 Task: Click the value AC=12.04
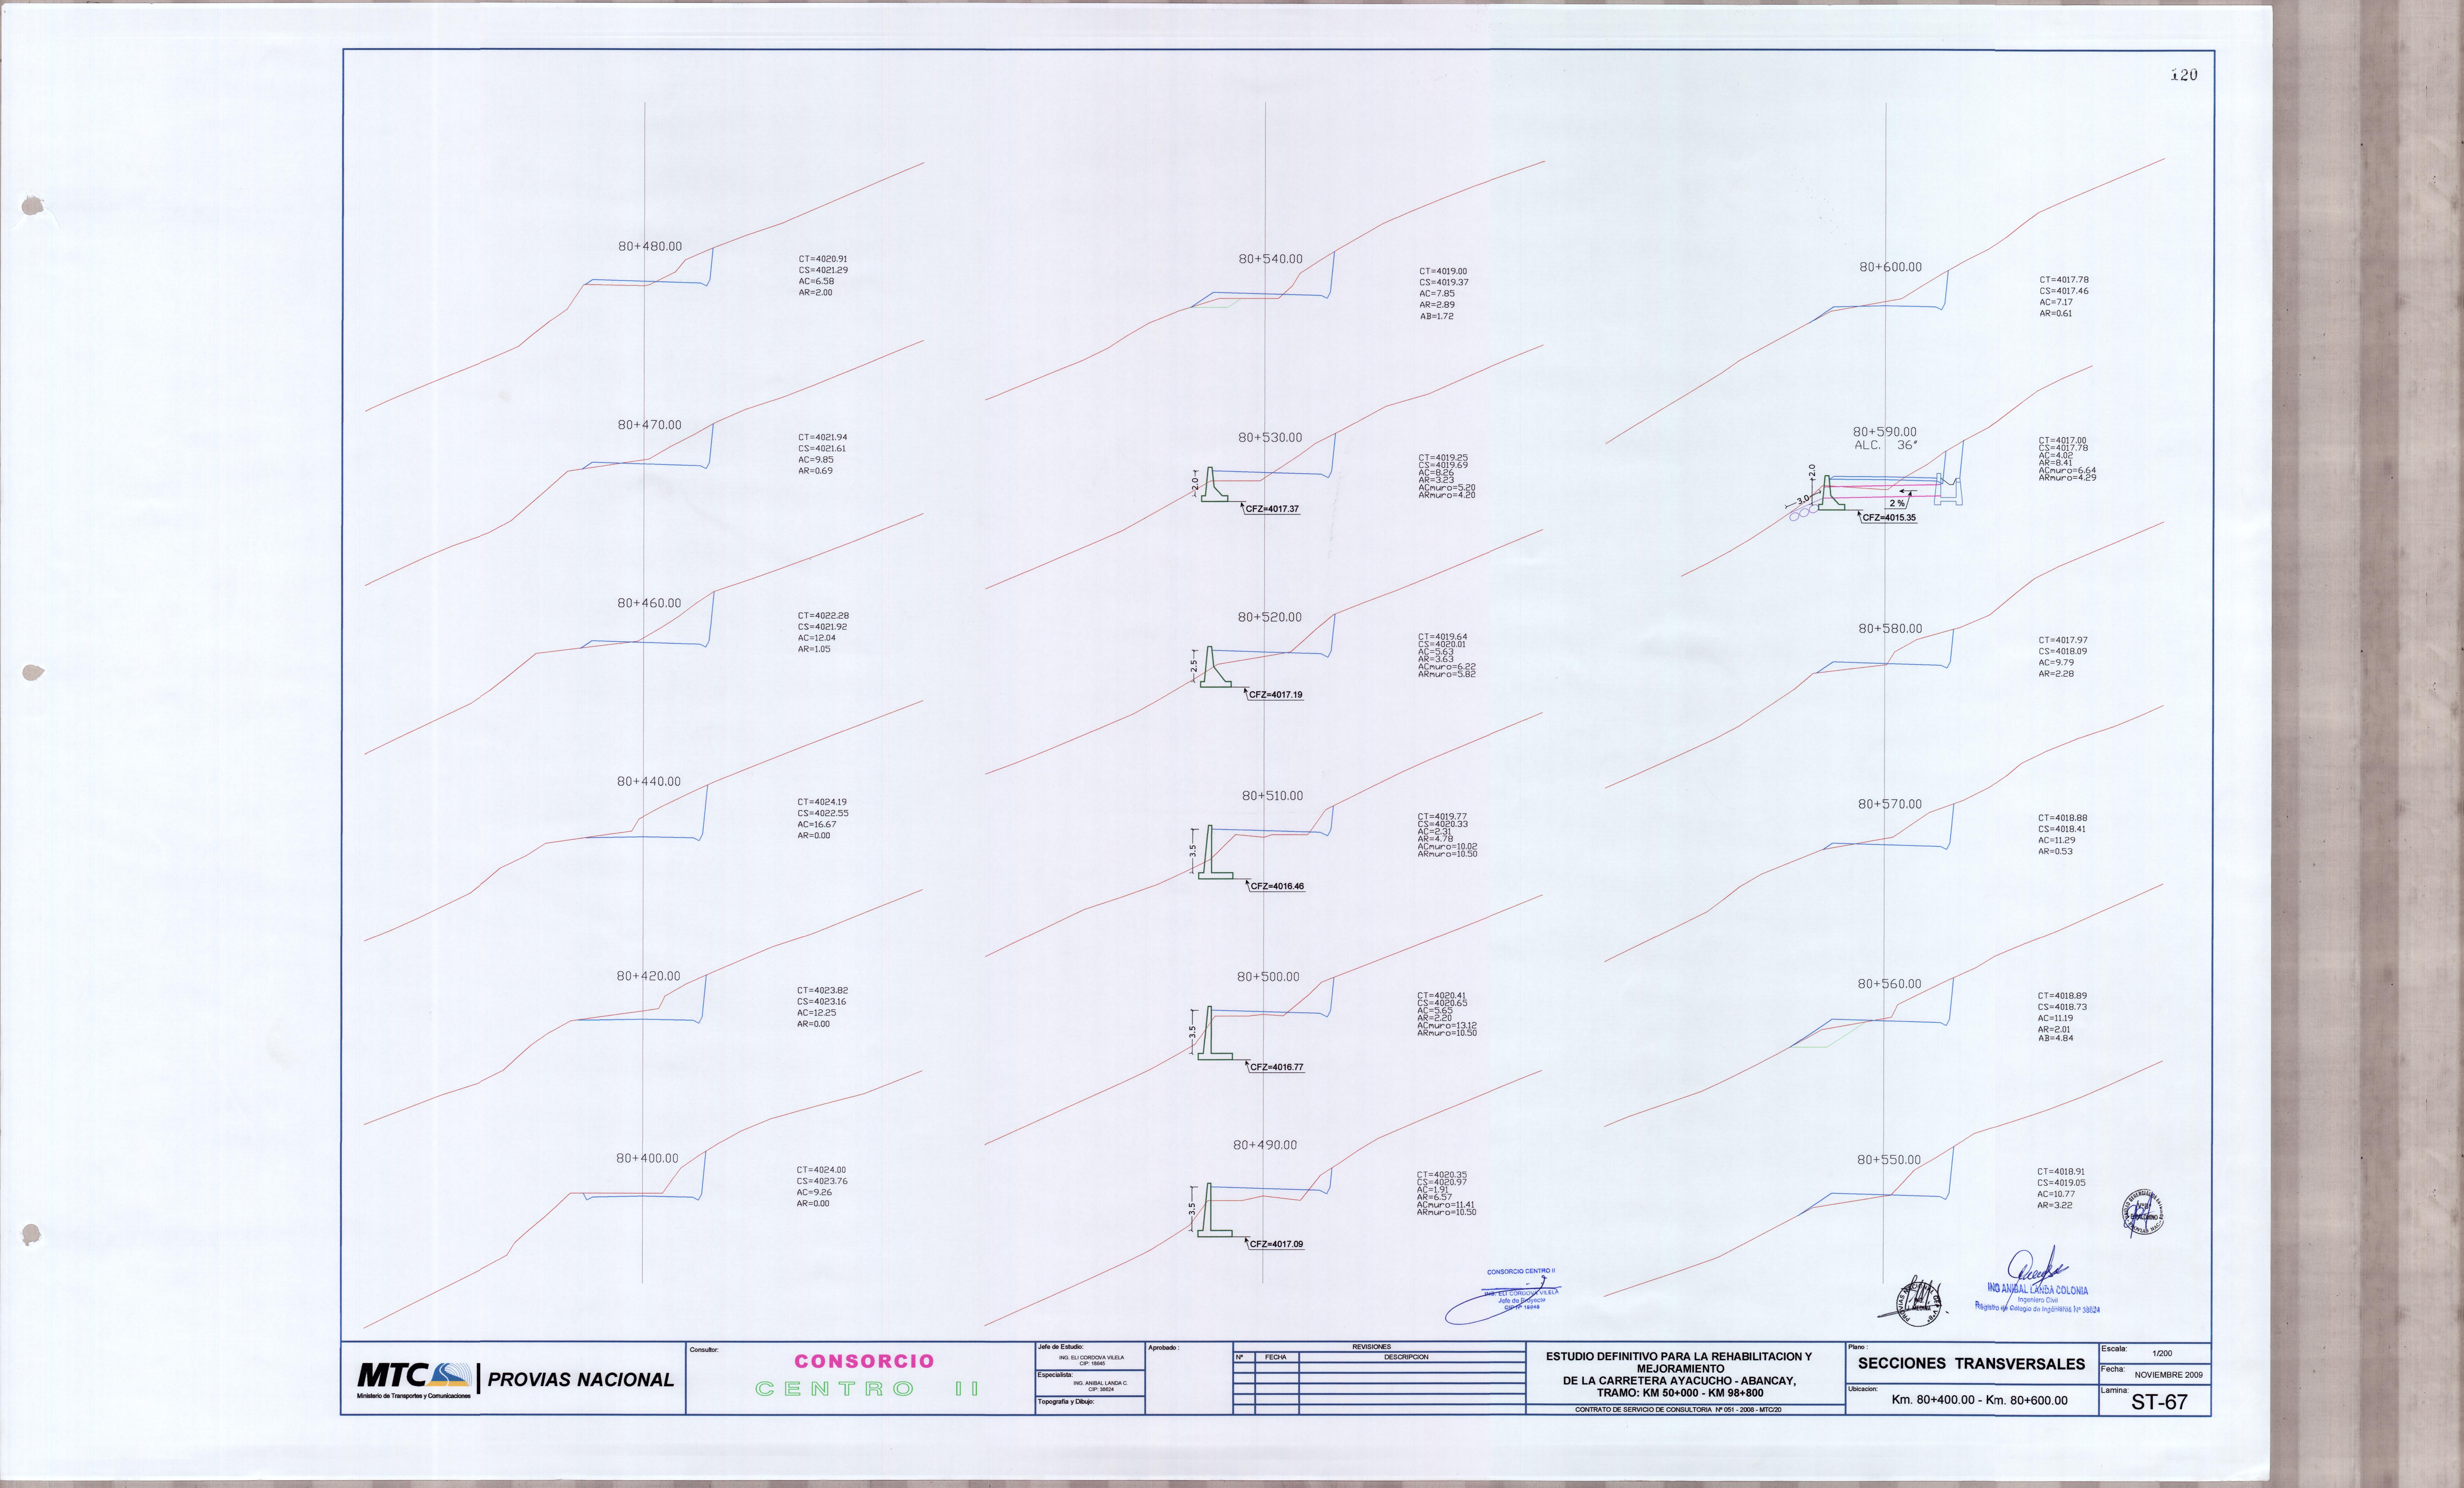pyautogui.click(x=817, y=638)
